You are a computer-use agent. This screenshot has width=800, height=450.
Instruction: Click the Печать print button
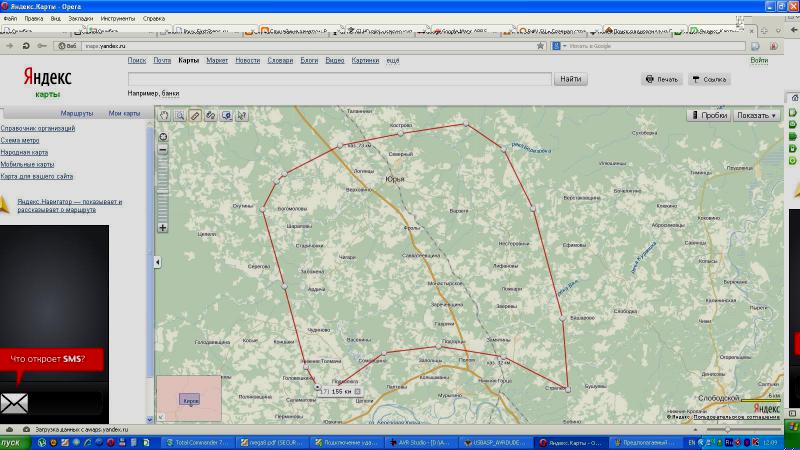tap(661, 79)
